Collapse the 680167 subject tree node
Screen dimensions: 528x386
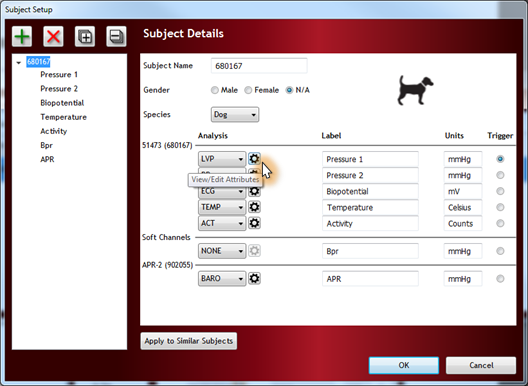pyautogui.click(x=19, y=62)
